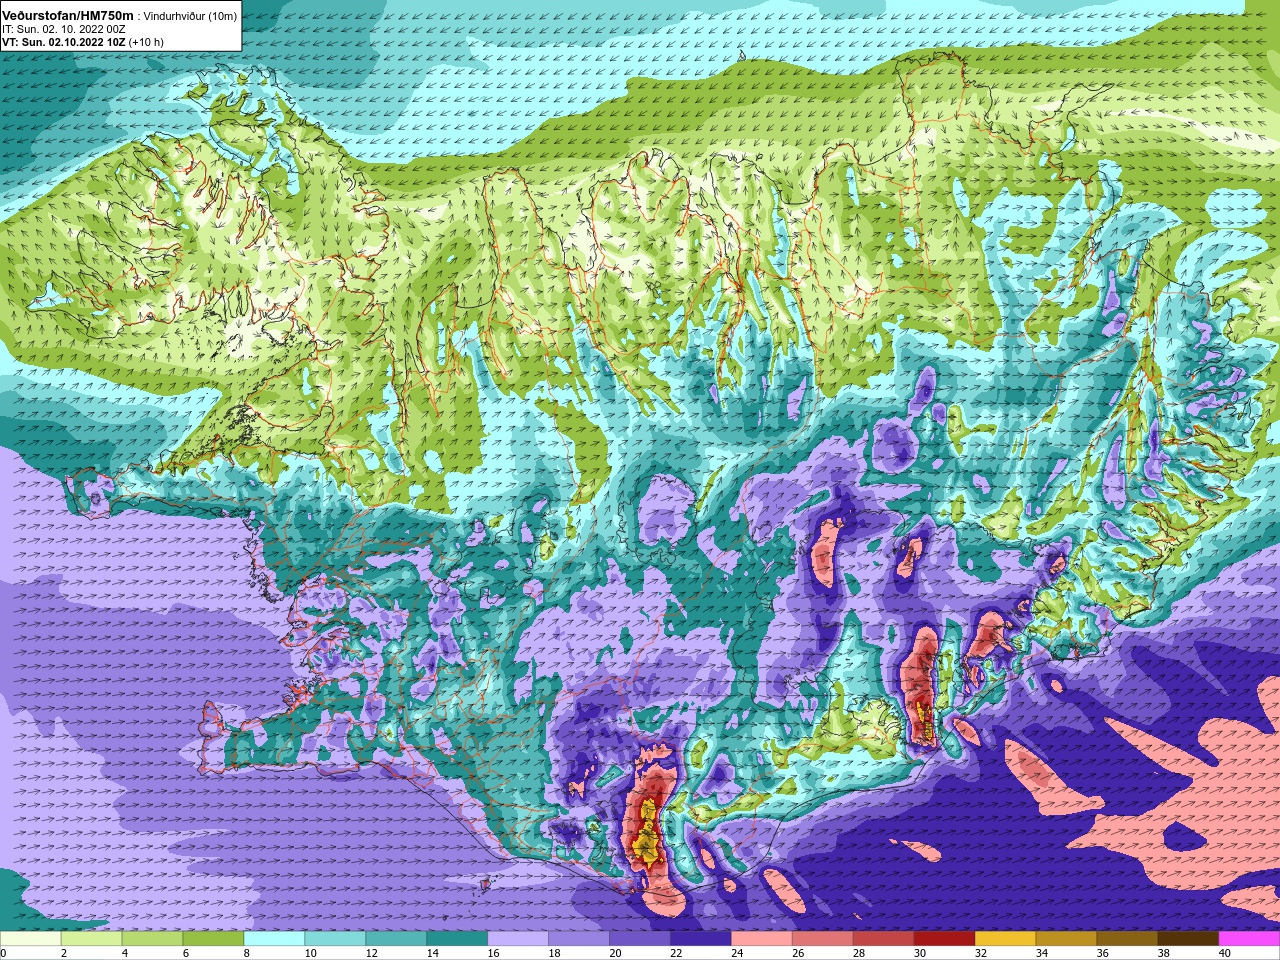Screen dimensions: 1280x960
Task: Click the legend scale label '6'
Action: pyautogui.click(x=186, y=954)
